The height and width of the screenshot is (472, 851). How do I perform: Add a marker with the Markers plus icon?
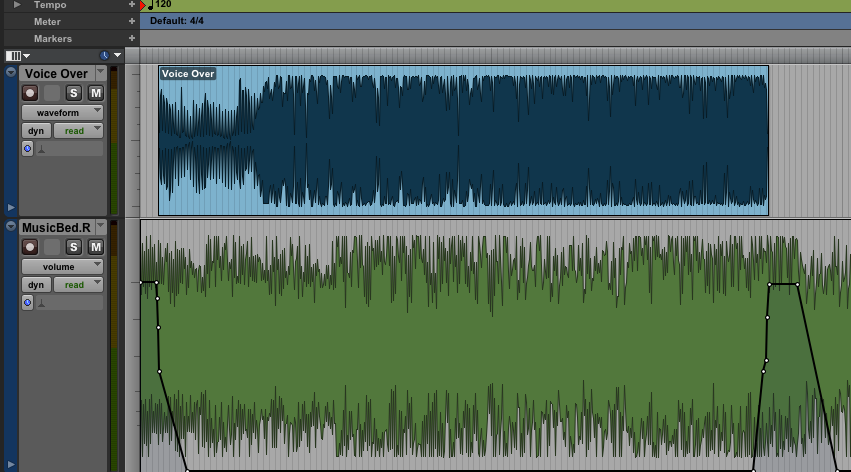point(132,38)
